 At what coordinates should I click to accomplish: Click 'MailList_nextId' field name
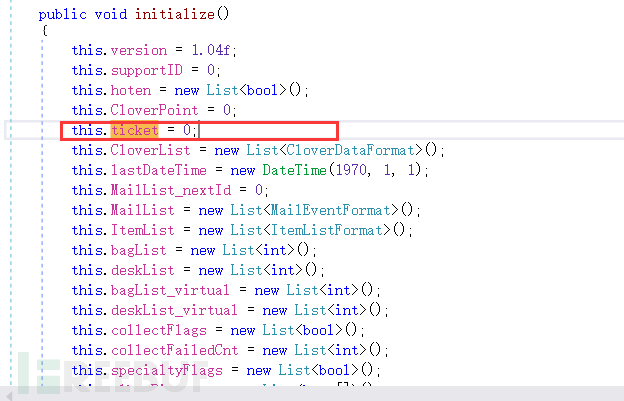[x=170, y=190]
